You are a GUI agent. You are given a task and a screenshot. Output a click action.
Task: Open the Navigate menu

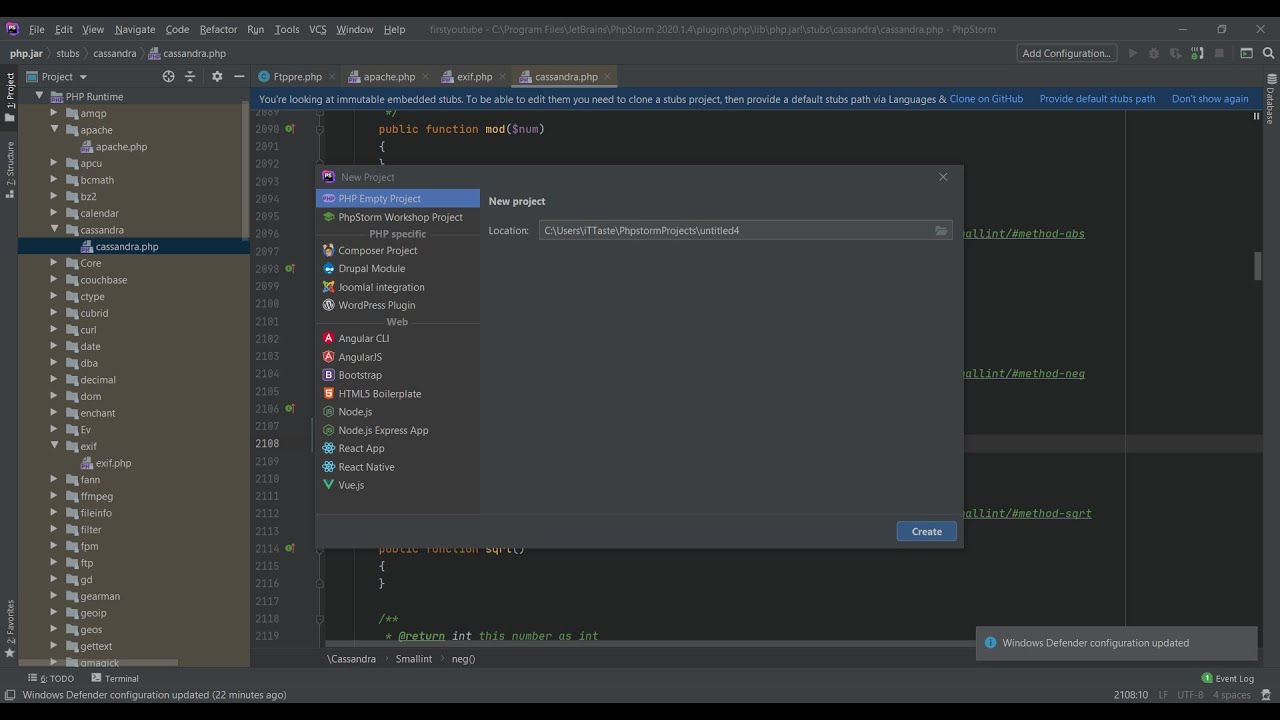click(135, 29)
